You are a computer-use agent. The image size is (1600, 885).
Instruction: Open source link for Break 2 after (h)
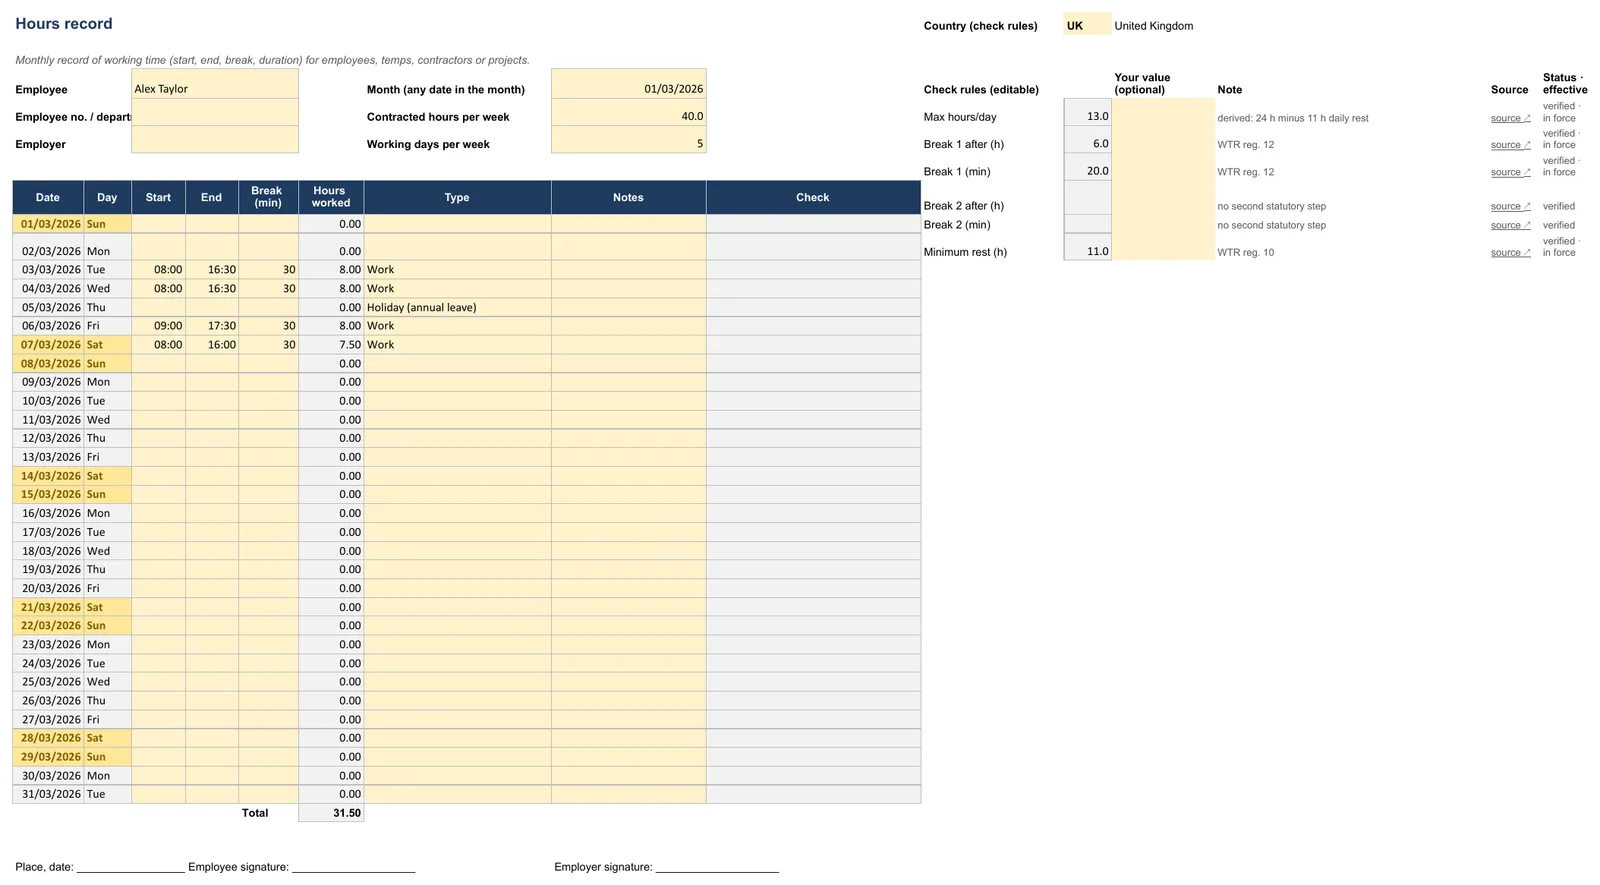click(1510, 206)
